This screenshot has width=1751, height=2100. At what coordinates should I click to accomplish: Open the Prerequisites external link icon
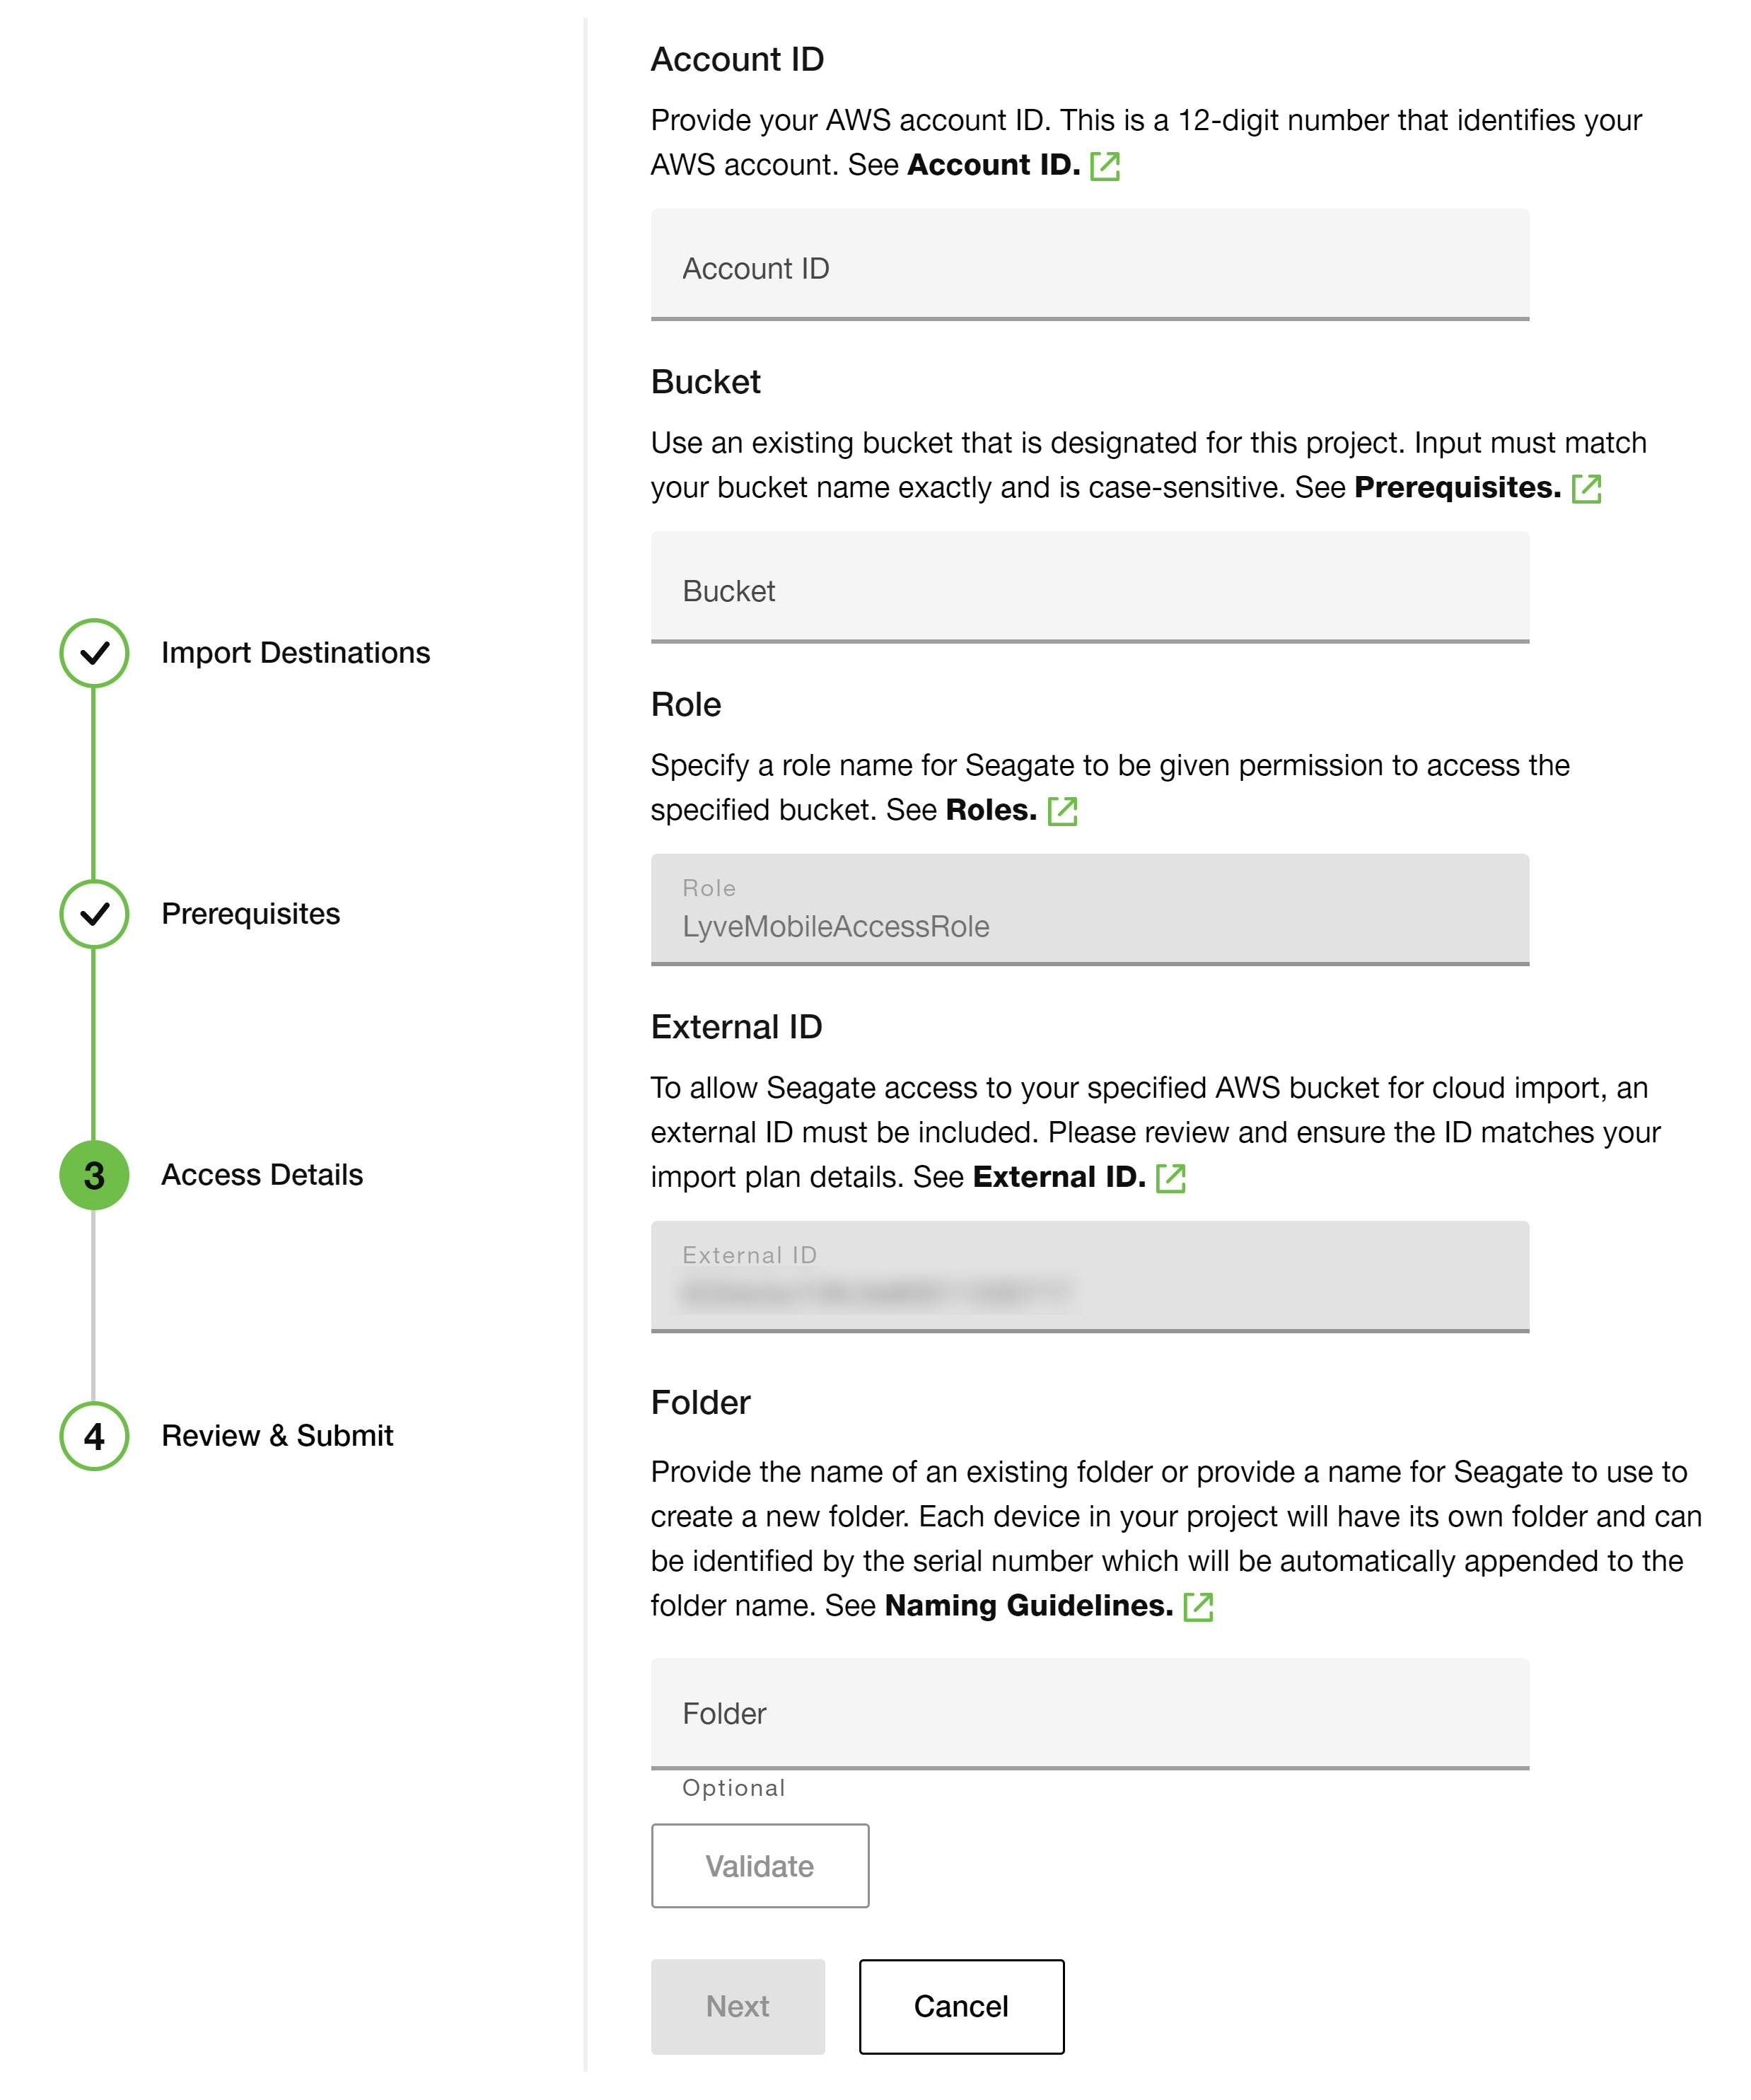pos(1586,489)
